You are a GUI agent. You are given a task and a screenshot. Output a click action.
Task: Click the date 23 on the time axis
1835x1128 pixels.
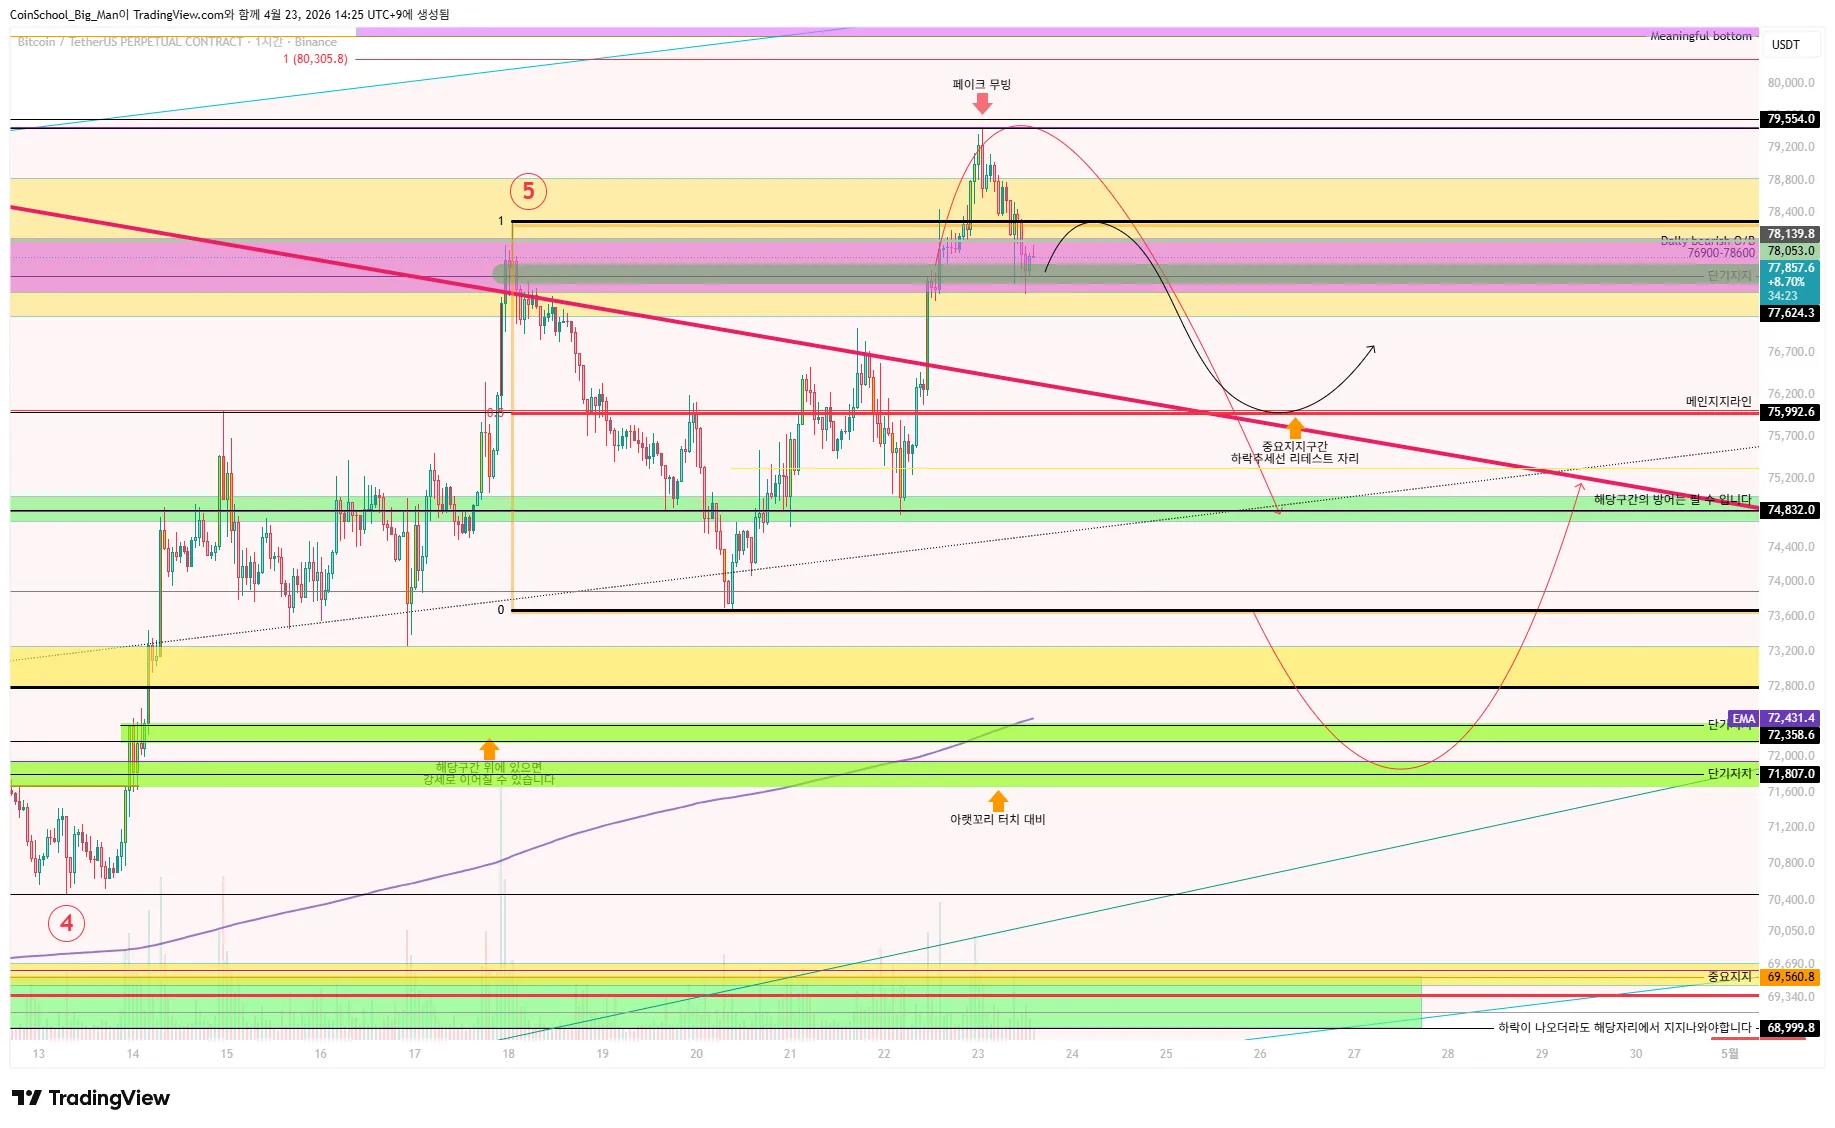click(978, 1054)
